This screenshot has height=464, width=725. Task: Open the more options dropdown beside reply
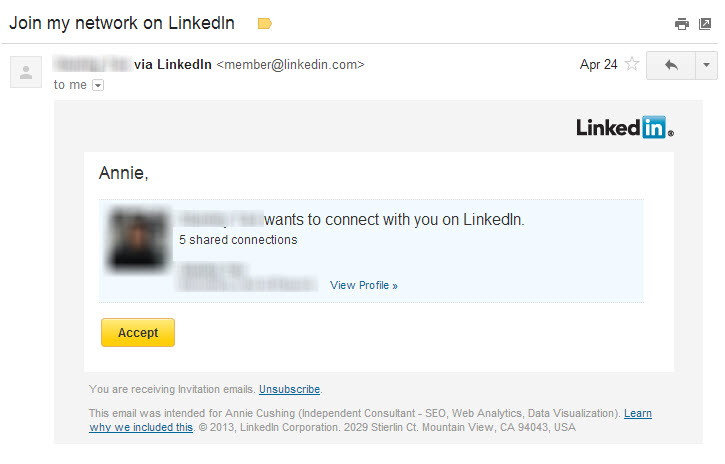(x=705, y=65)
